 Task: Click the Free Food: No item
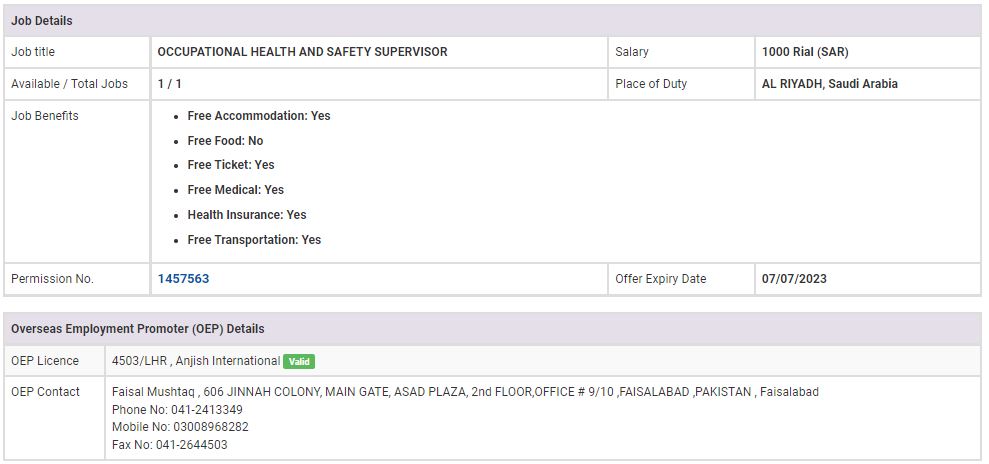point(225,141)
